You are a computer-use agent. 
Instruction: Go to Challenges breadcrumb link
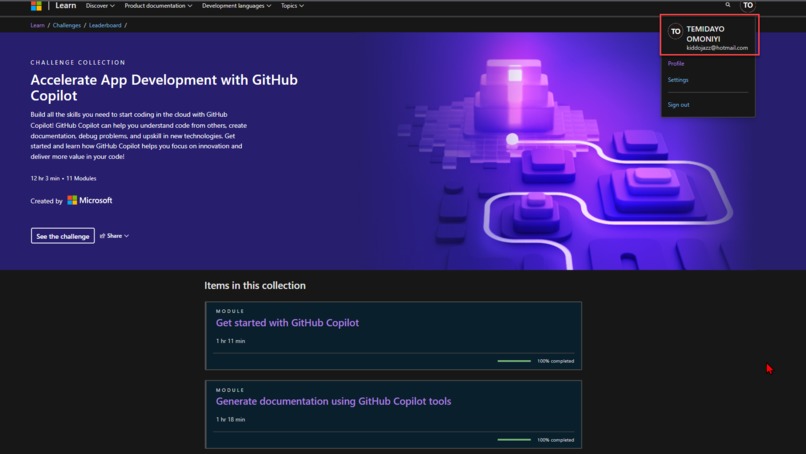click(67, 25)
